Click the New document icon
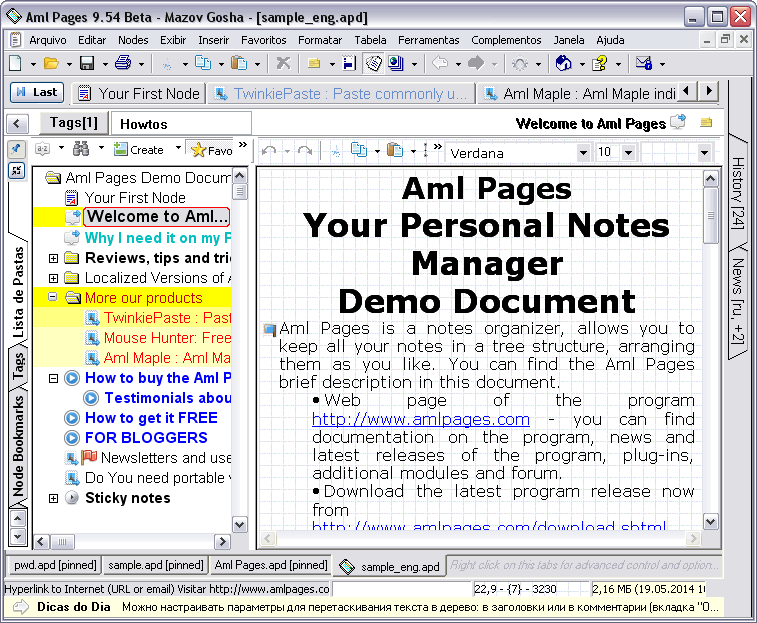 coord(15,63)
